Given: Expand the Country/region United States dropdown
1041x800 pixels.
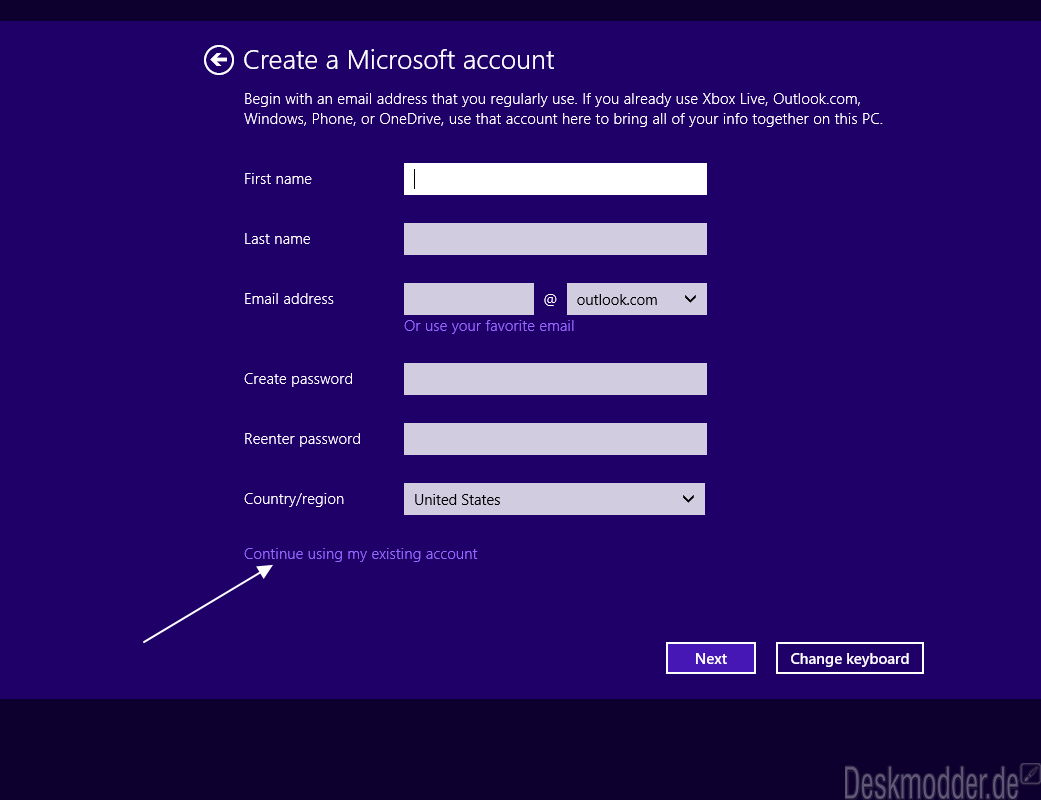Looking at the screenshot, I should point(554,499).
